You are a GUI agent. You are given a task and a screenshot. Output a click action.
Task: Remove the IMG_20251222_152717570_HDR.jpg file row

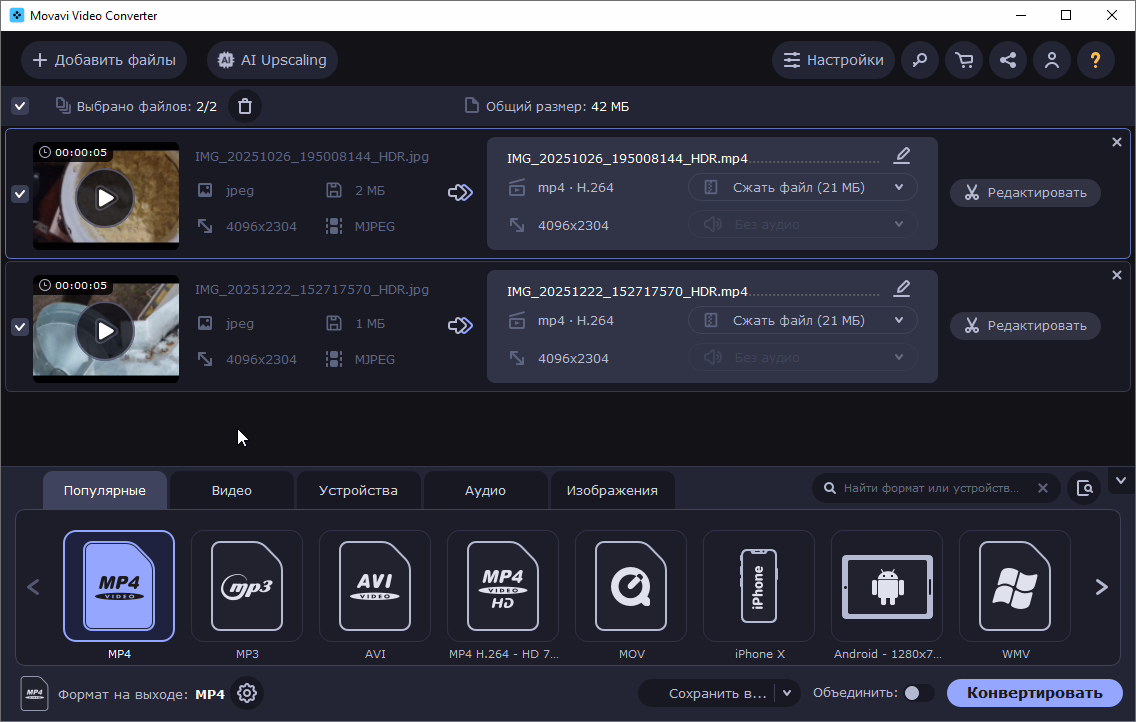tap(1116, 275)
